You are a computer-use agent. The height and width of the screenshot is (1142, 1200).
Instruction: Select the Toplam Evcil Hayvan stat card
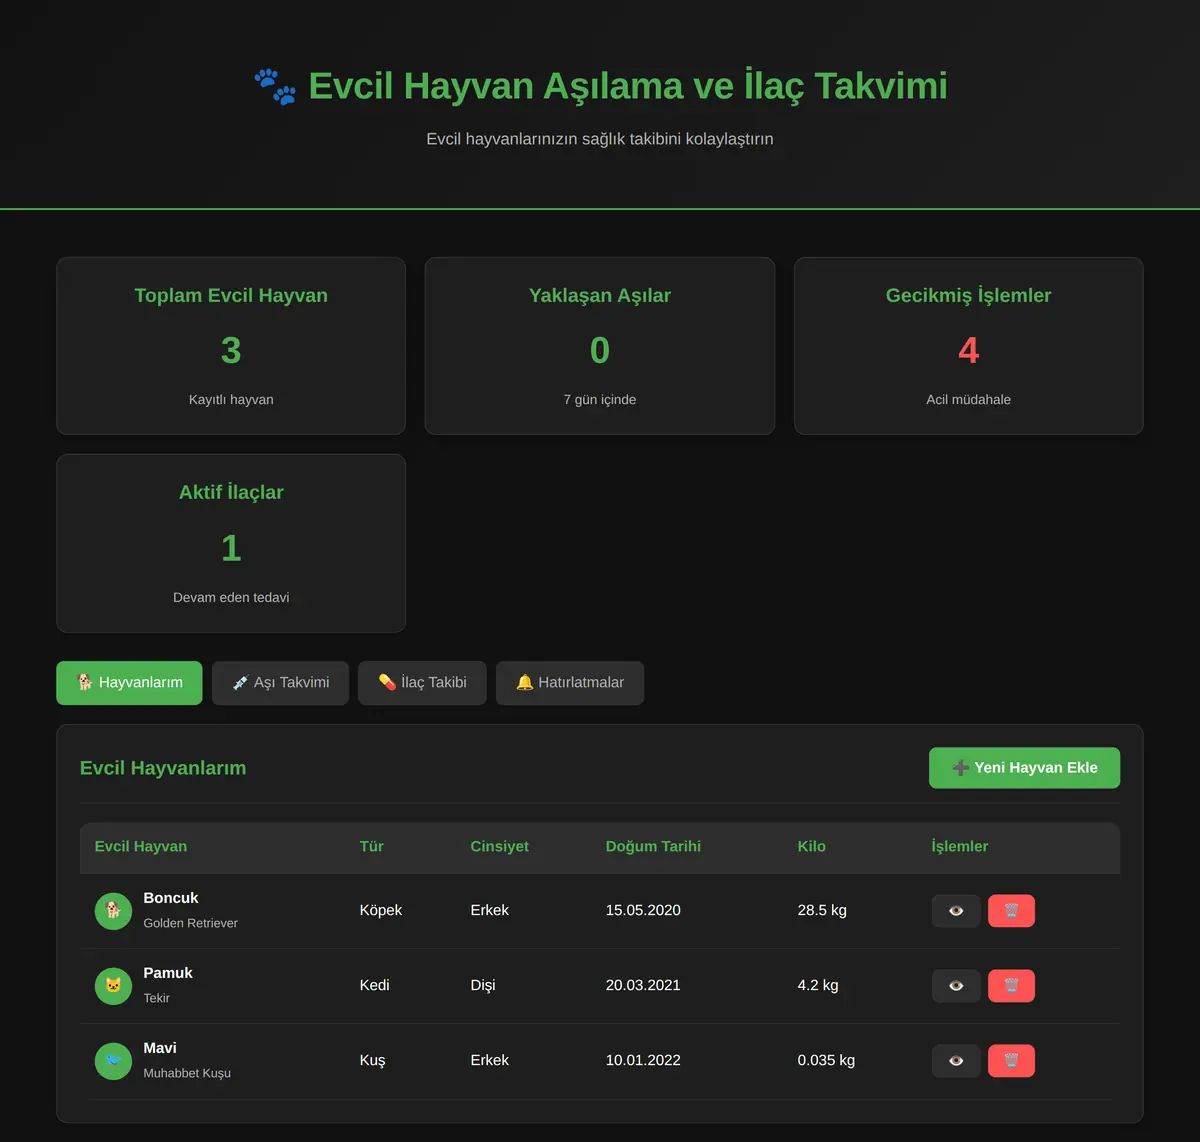231,346
